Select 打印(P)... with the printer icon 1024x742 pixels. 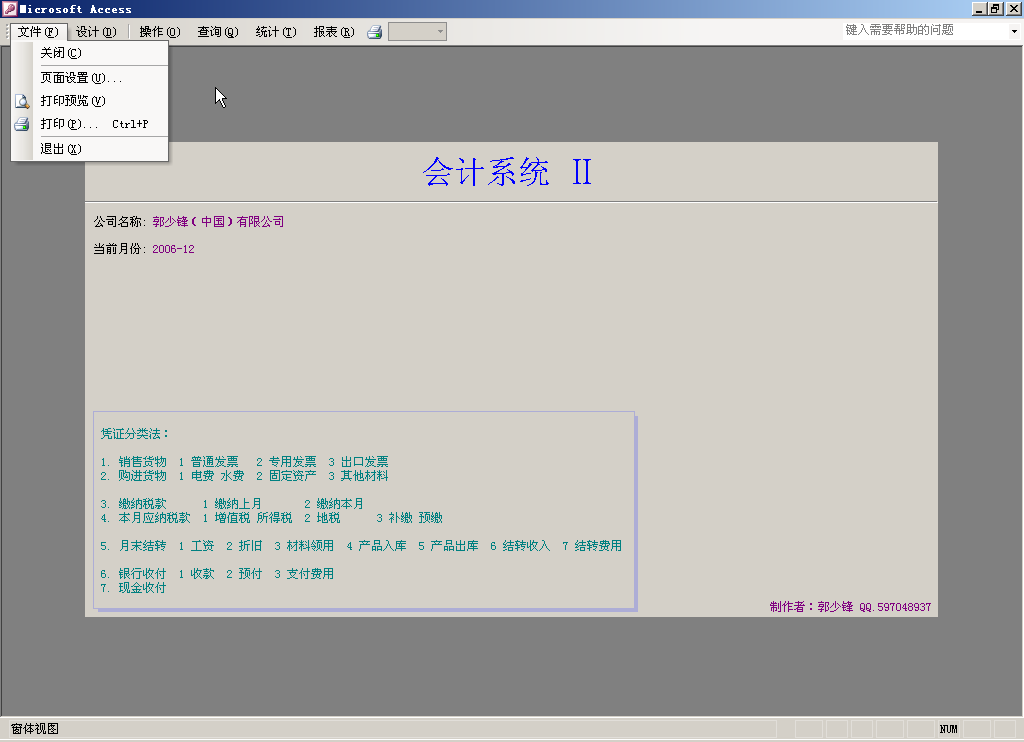(70, 124)
